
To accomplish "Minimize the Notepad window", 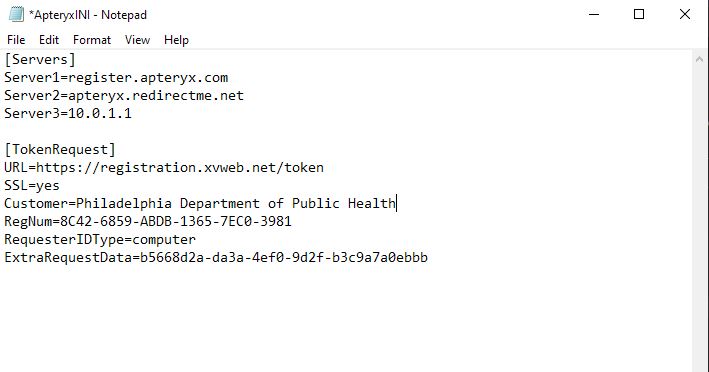I will pos(594,14).
